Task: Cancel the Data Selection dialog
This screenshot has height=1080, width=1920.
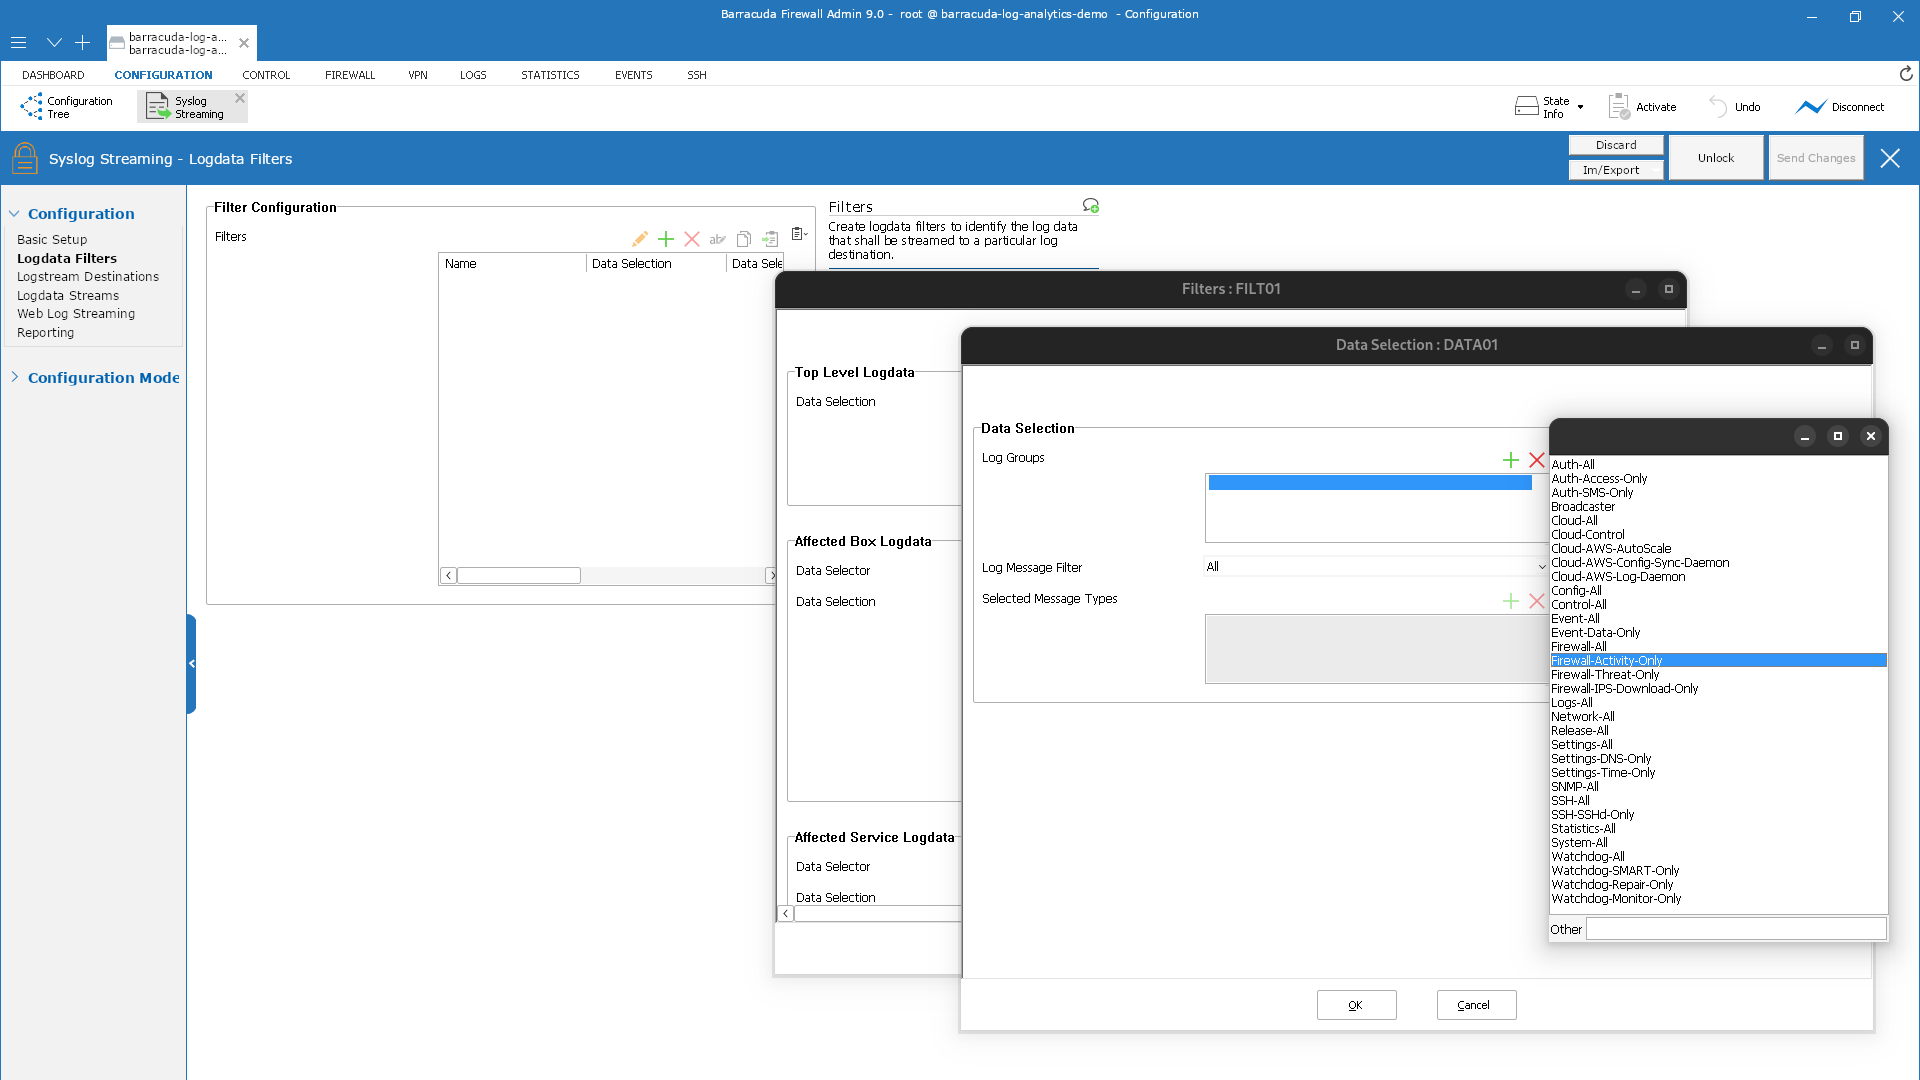Action: tap(1476, 1005)
